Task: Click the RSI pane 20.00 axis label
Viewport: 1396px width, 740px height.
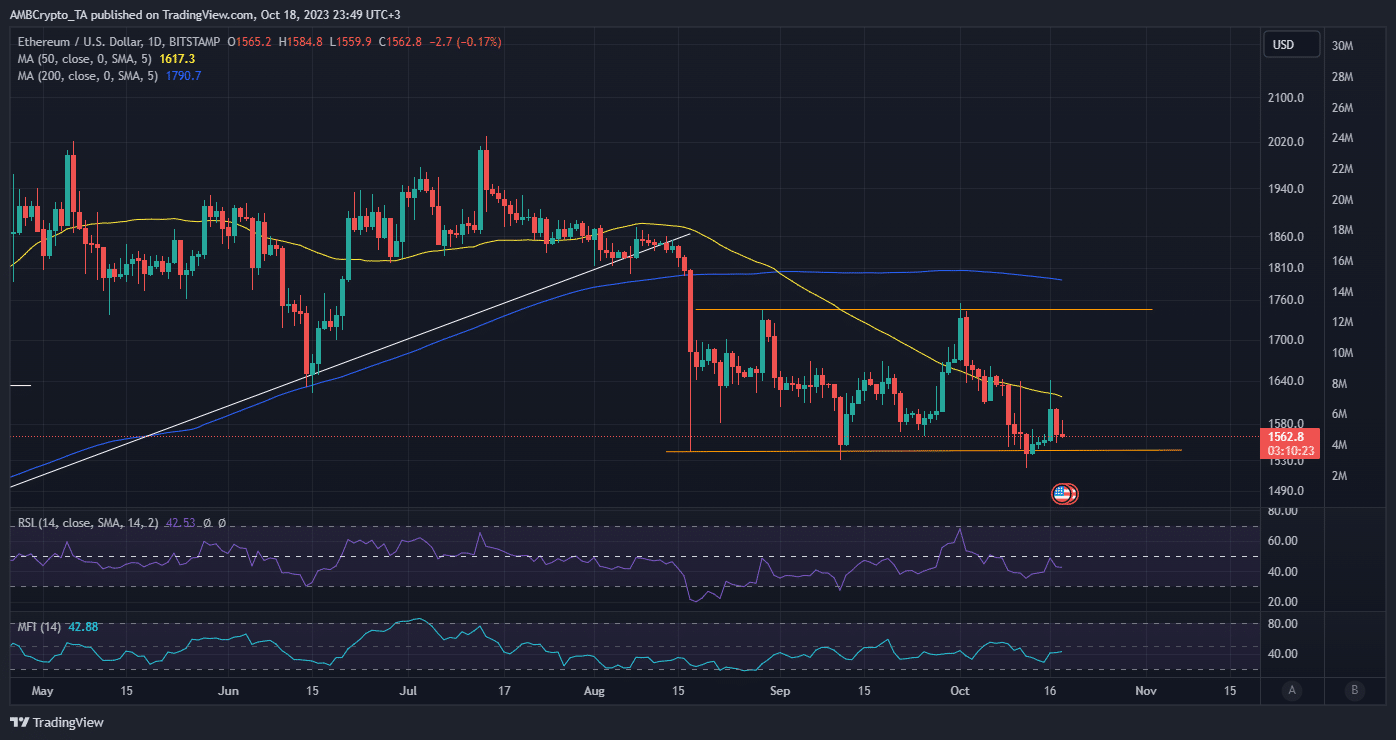Action: pyautogui.click(x=1281, y=602)
